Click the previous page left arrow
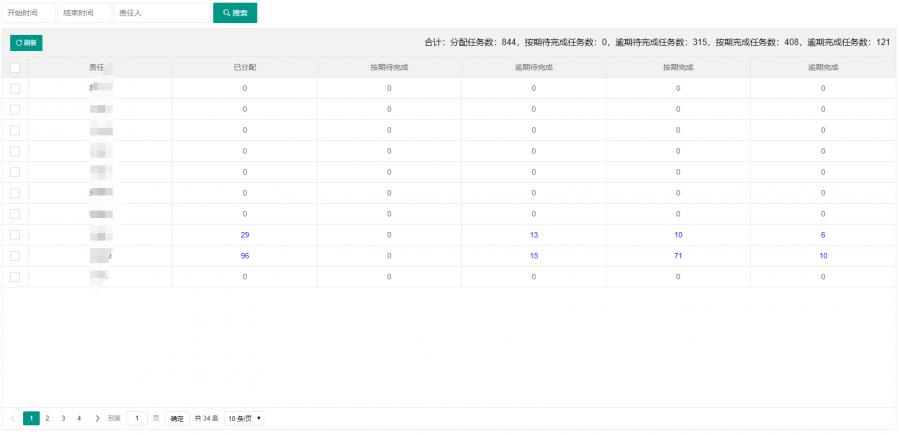The height and width of the screenshot is (435, 899). tap(13, 418)
